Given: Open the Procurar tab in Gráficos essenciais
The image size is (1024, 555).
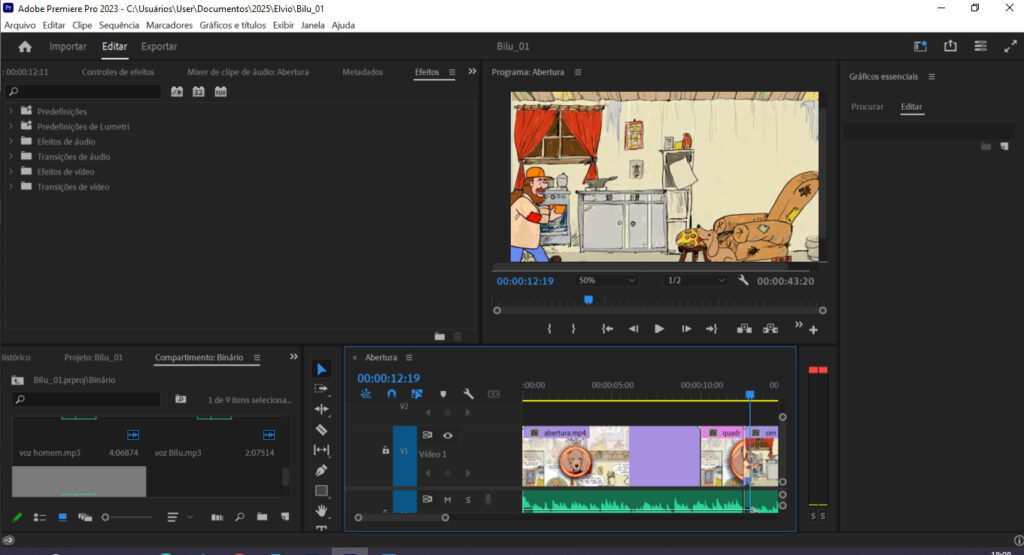Looking at the screenshot, I should pos(867,106).
